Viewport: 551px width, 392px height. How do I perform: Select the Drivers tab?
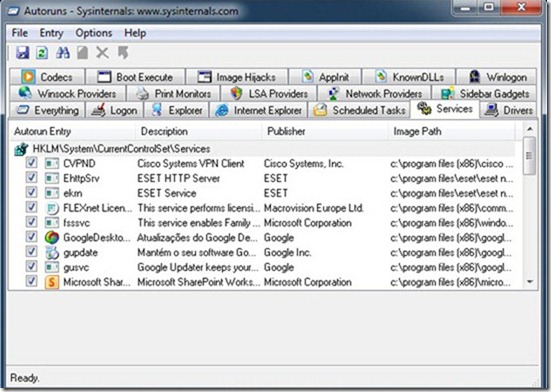[x=508, y=110]
